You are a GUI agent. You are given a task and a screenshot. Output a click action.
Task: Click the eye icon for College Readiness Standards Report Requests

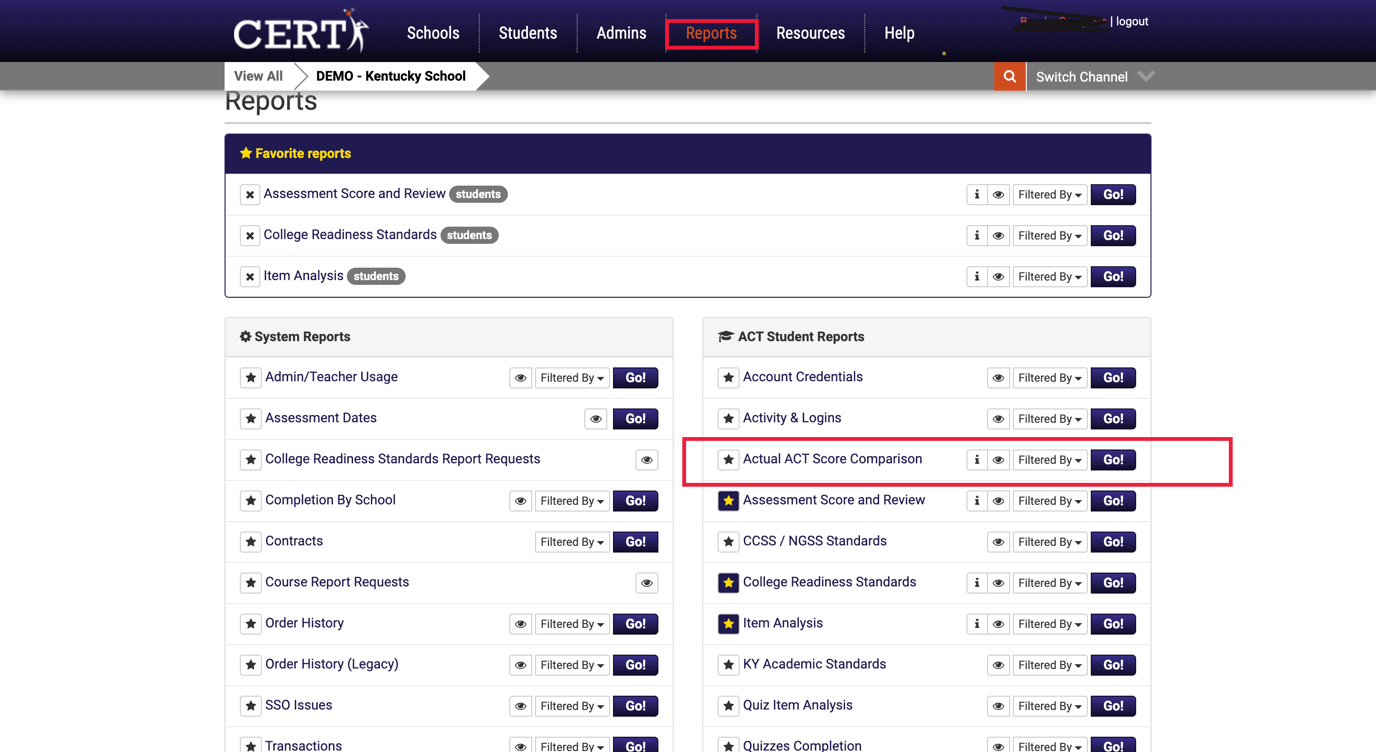[x=646, y=459]
